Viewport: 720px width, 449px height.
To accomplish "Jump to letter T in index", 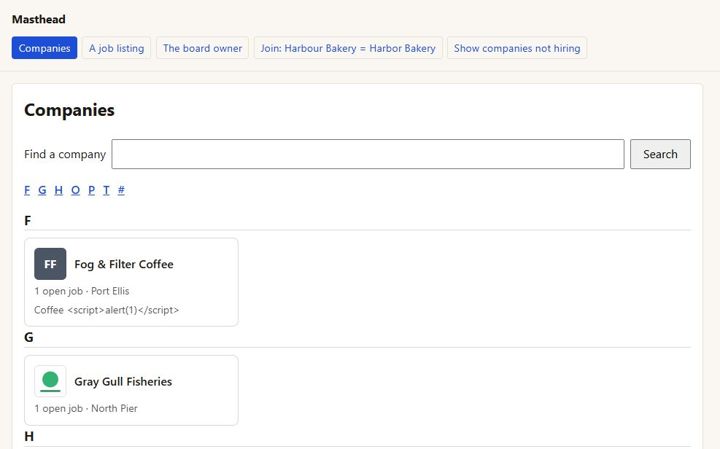I will pyautogui.click(x=106, y=190).
